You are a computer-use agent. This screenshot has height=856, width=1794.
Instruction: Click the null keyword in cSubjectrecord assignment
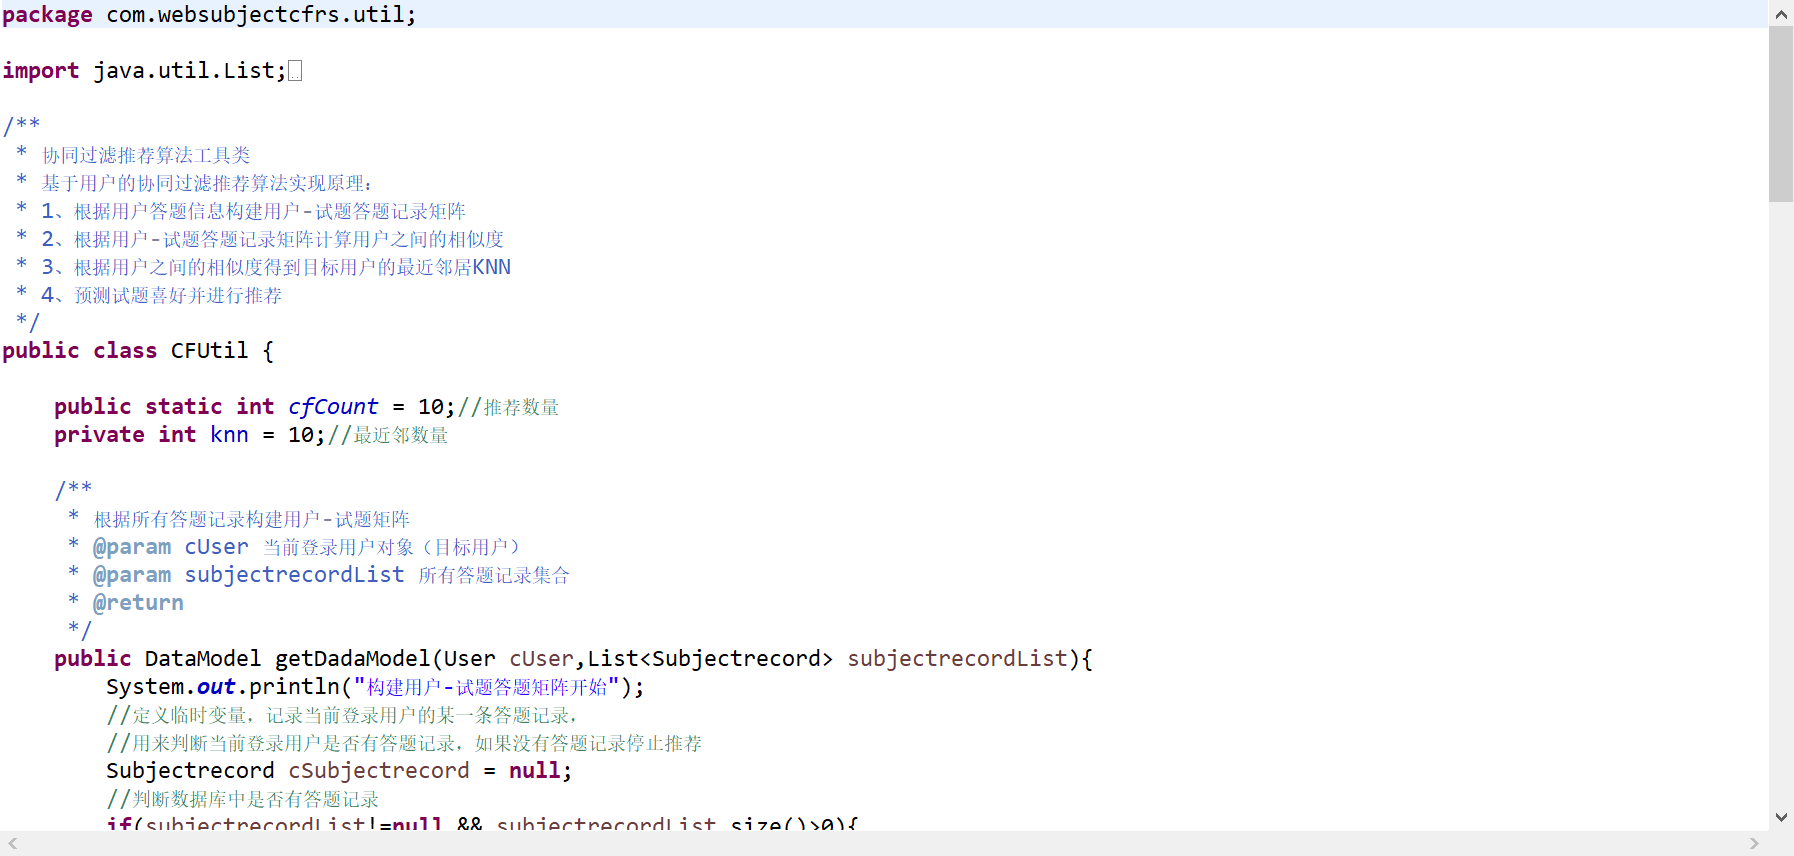pos(535,771)
